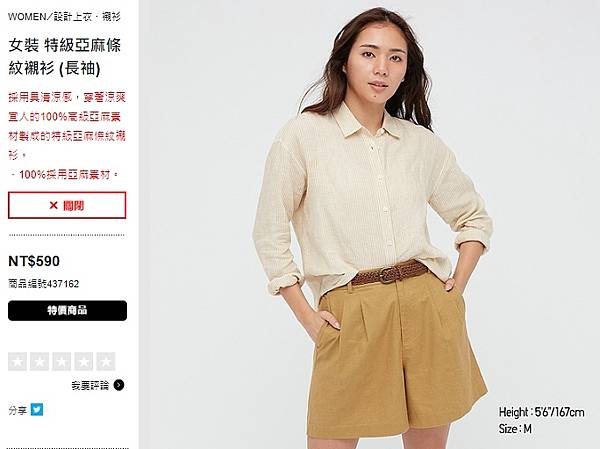Click the NT$590 price label
The width and height of the screenshot is (600, 449).
(34, 261)
